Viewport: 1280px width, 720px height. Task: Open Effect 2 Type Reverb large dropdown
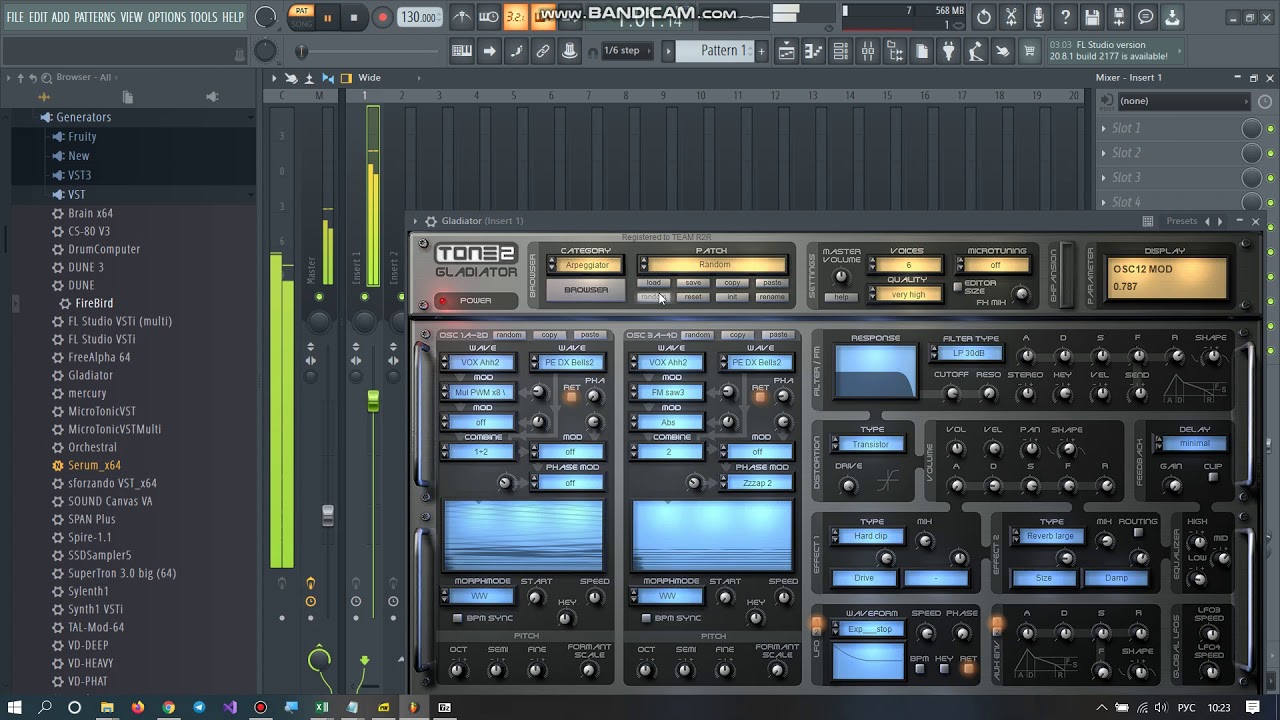pos(1049,536)
